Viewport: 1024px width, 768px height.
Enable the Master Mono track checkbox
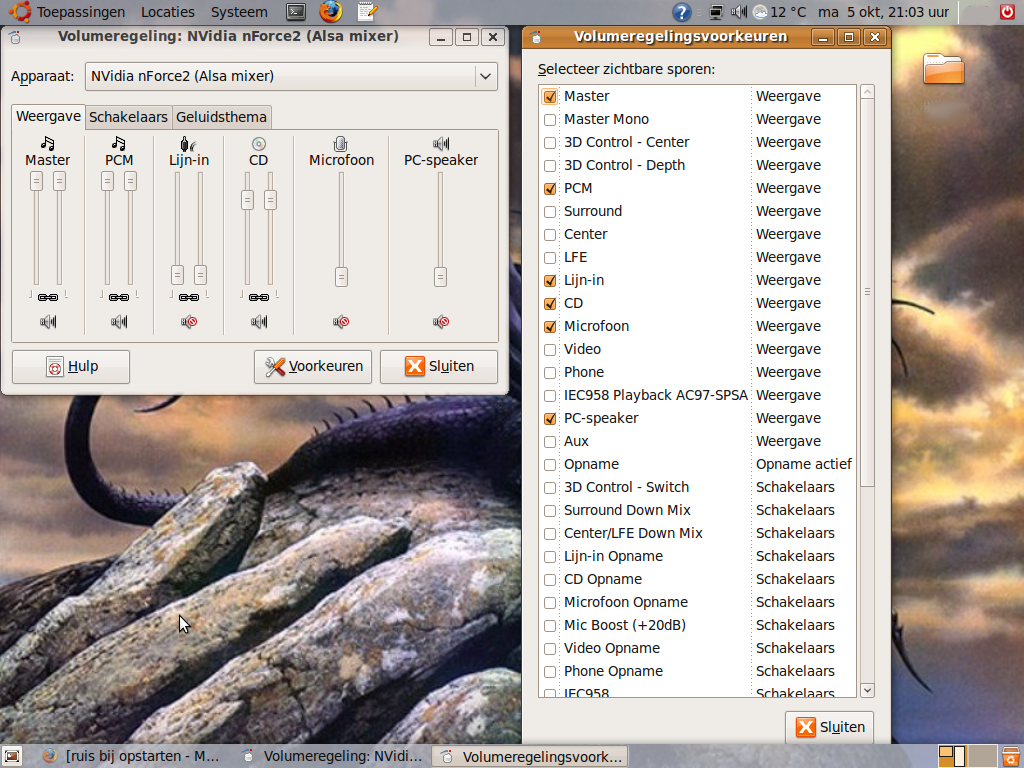[550, 120]
